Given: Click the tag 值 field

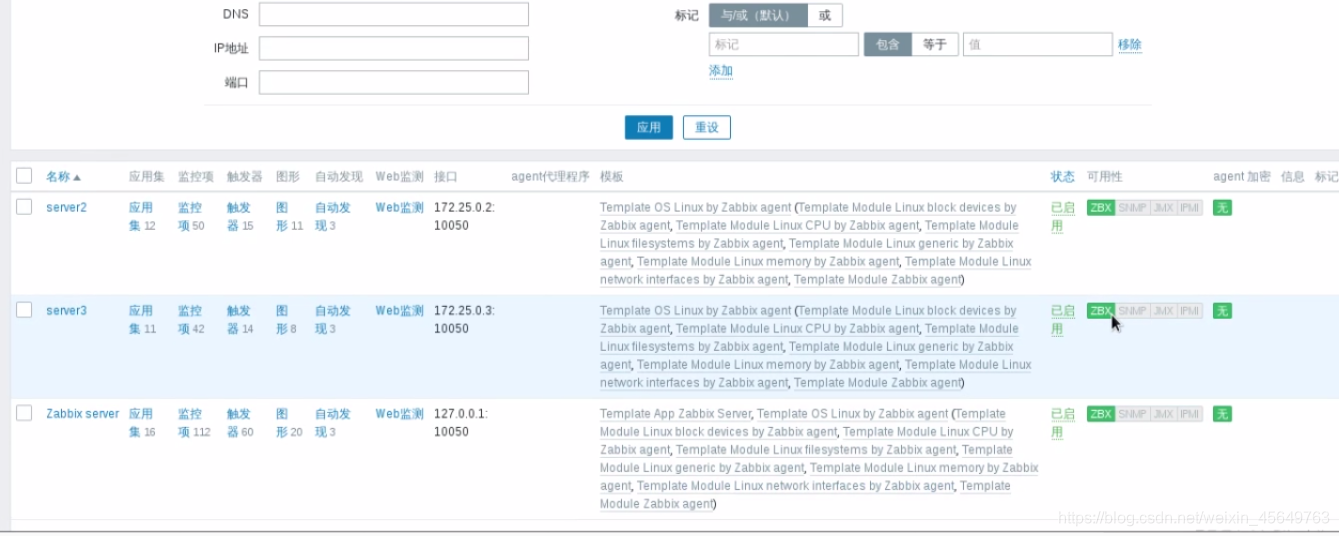Looking at the screenshot, I should pos(1037,44).
